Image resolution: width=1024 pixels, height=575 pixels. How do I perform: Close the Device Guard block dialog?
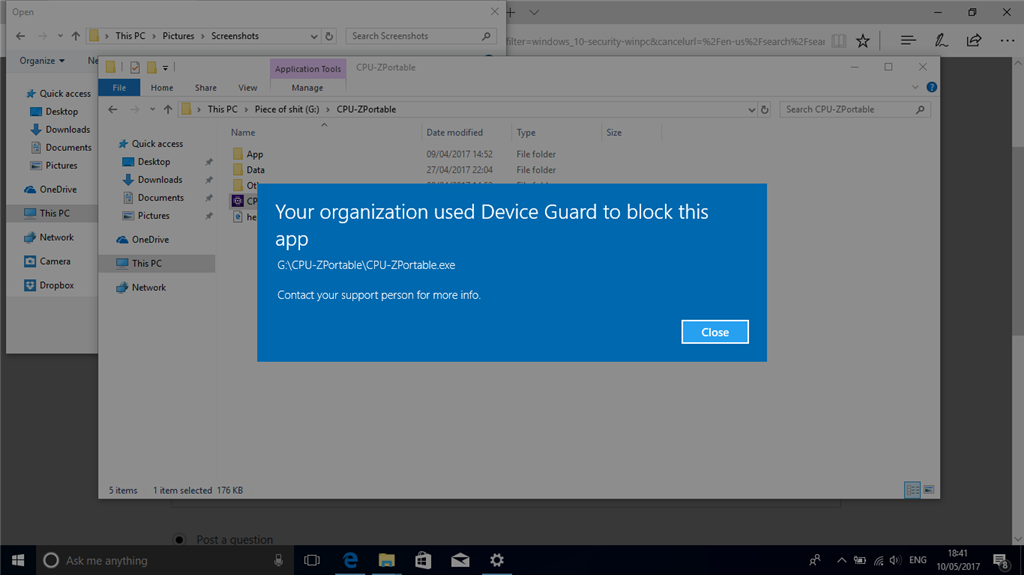click(x=714, y=332)
